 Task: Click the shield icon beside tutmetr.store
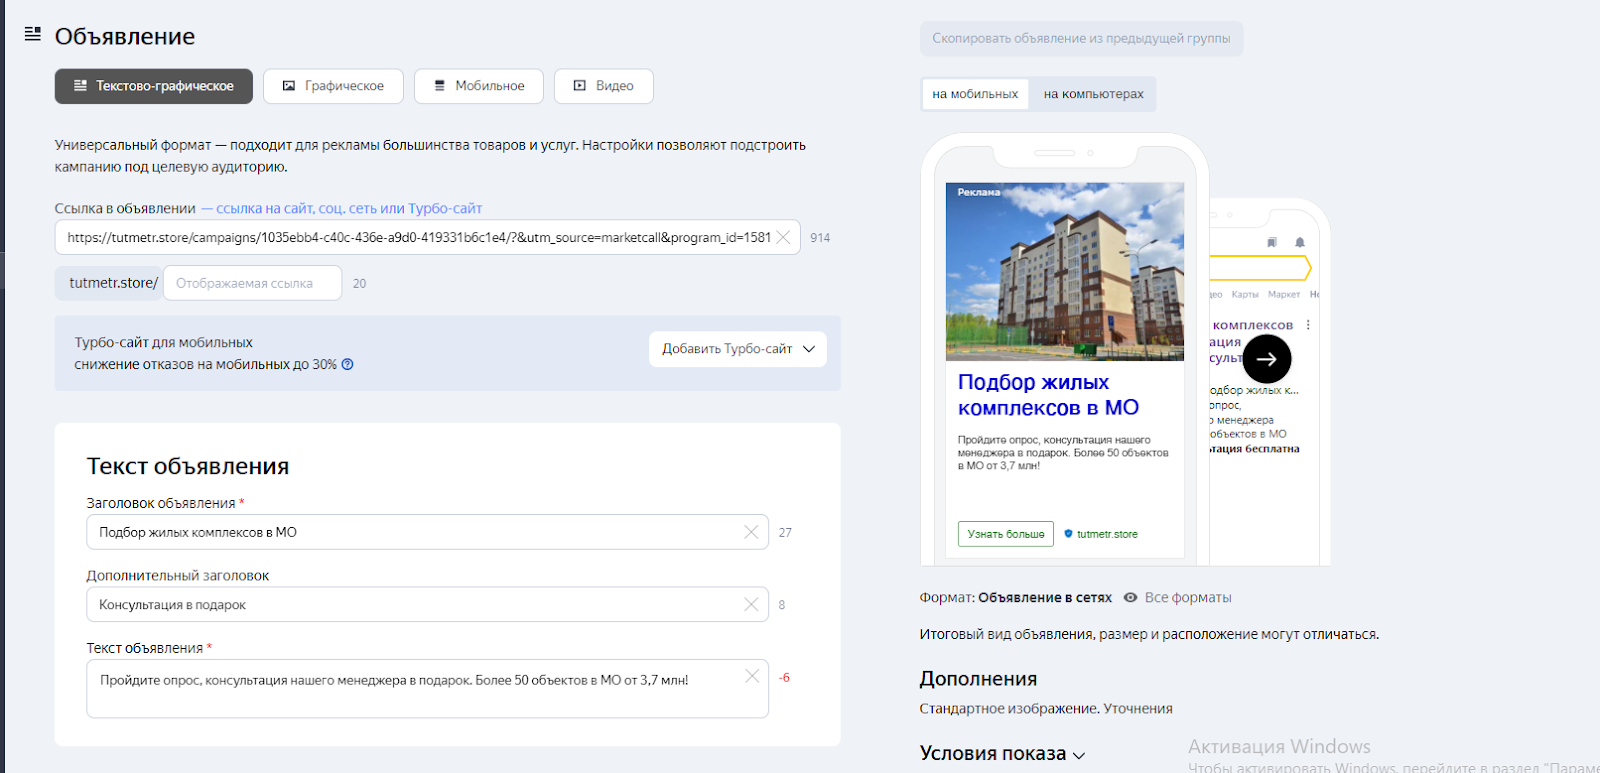point(1068,534)
